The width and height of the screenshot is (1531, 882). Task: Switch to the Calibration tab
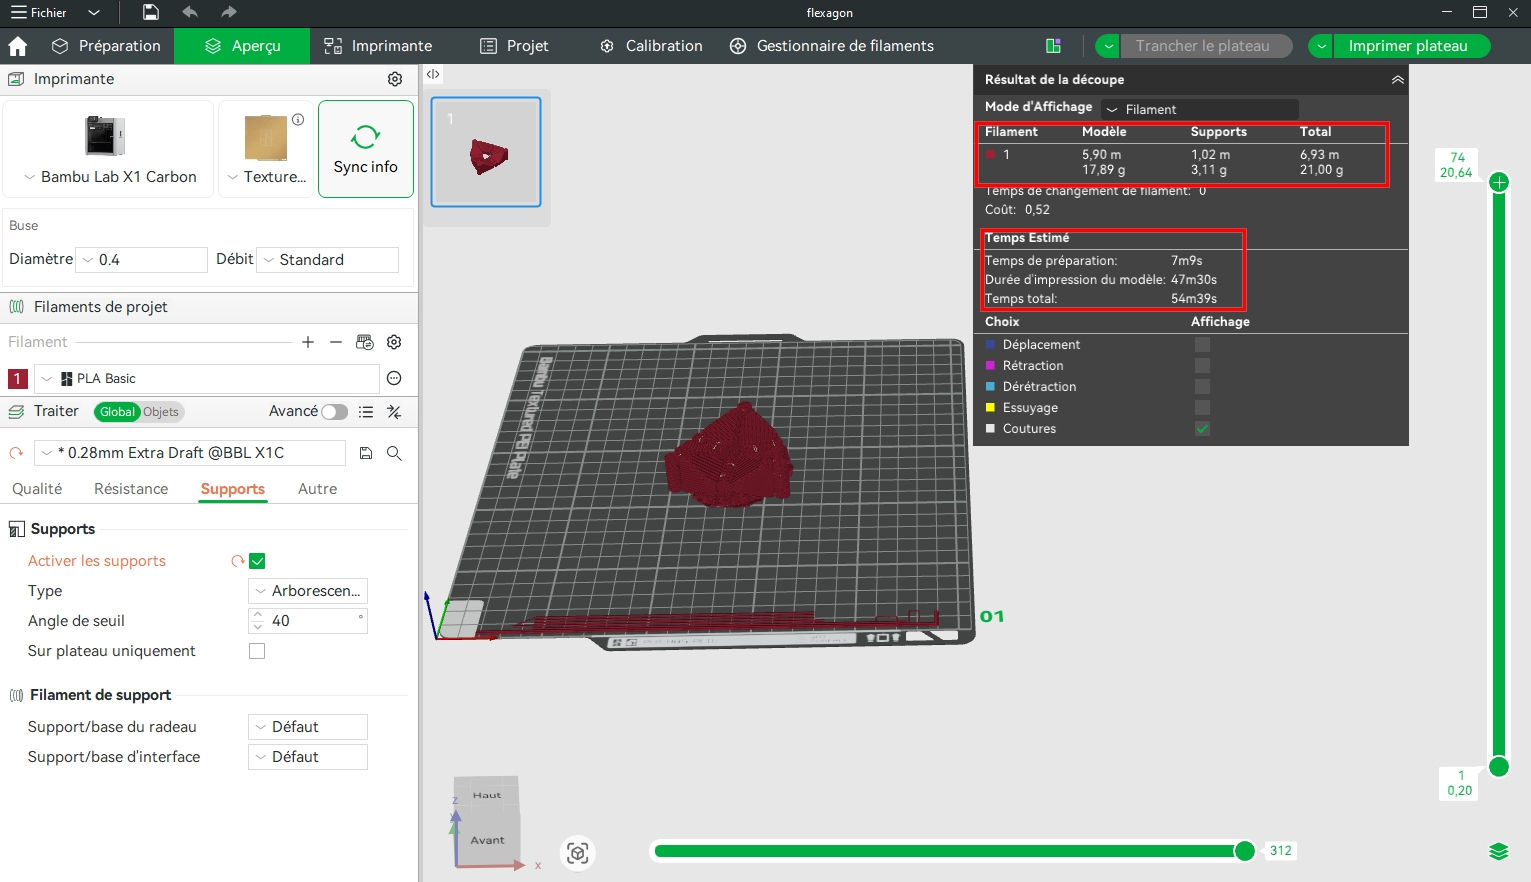651,46
